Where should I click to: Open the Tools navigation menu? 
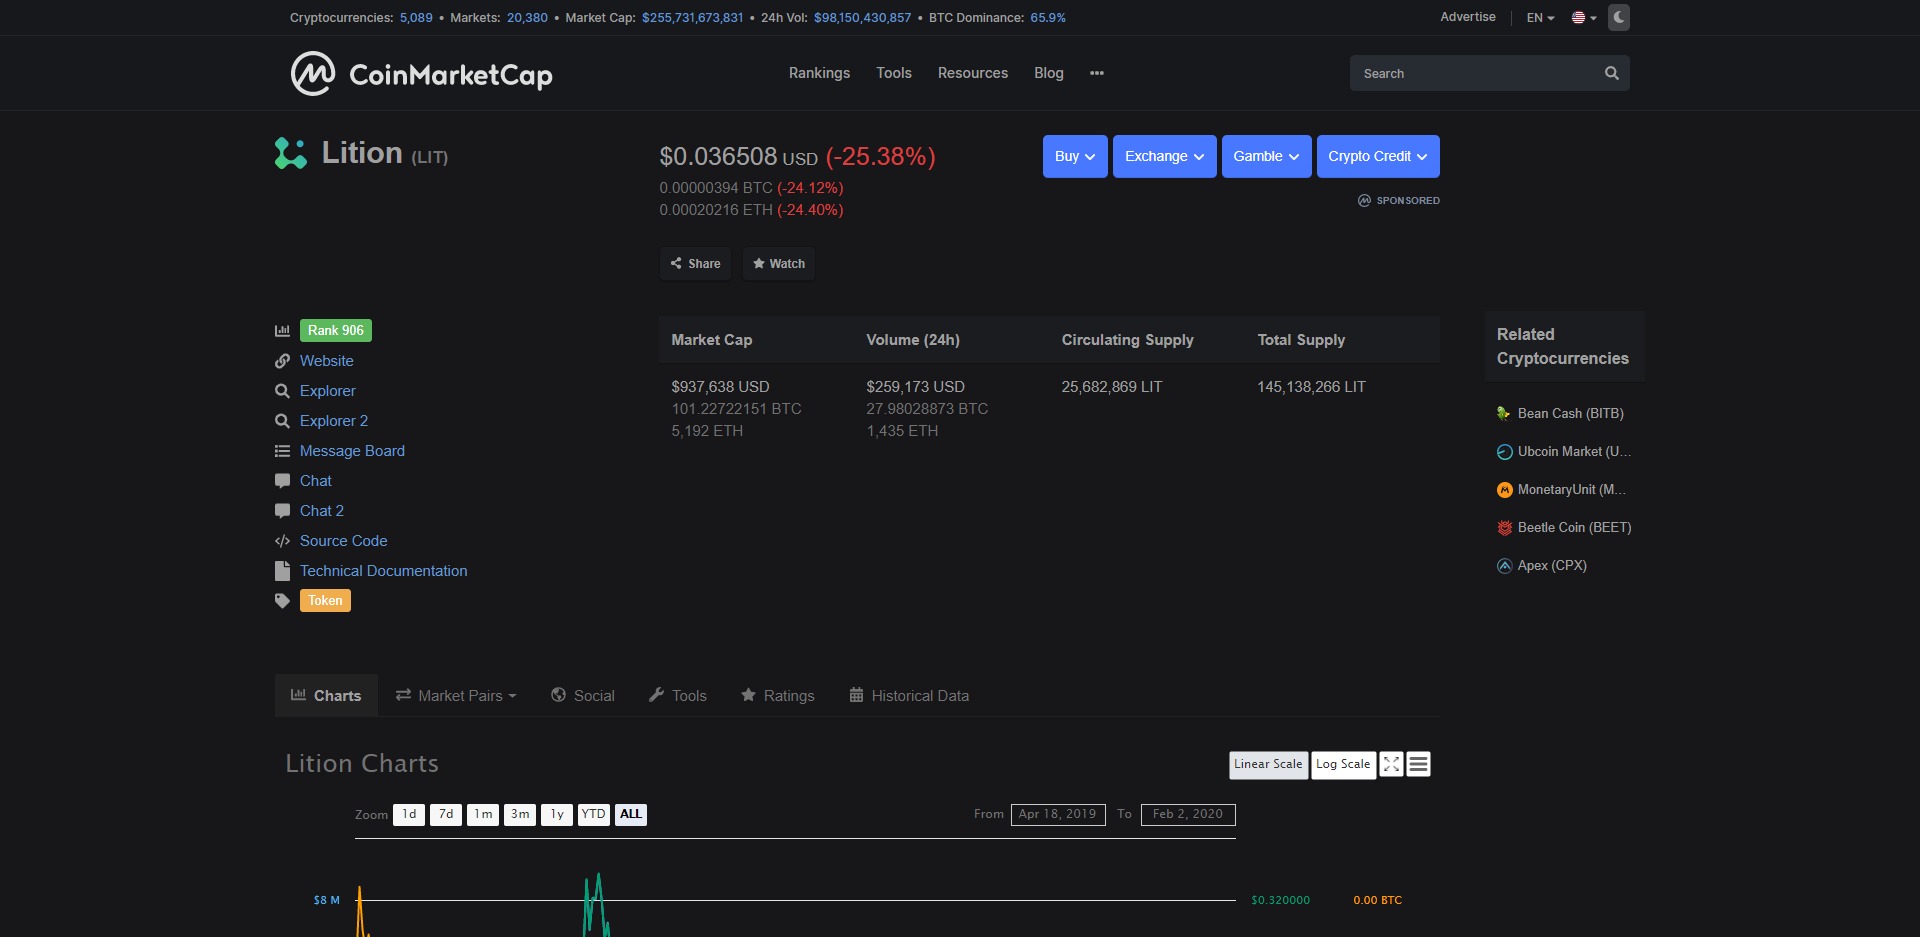[894, 73]
